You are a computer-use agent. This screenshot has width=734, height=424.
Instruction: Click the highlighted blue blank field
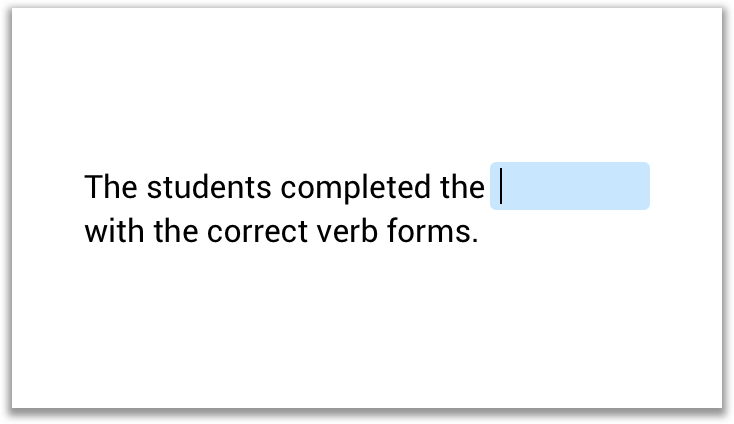pos(570,186)
